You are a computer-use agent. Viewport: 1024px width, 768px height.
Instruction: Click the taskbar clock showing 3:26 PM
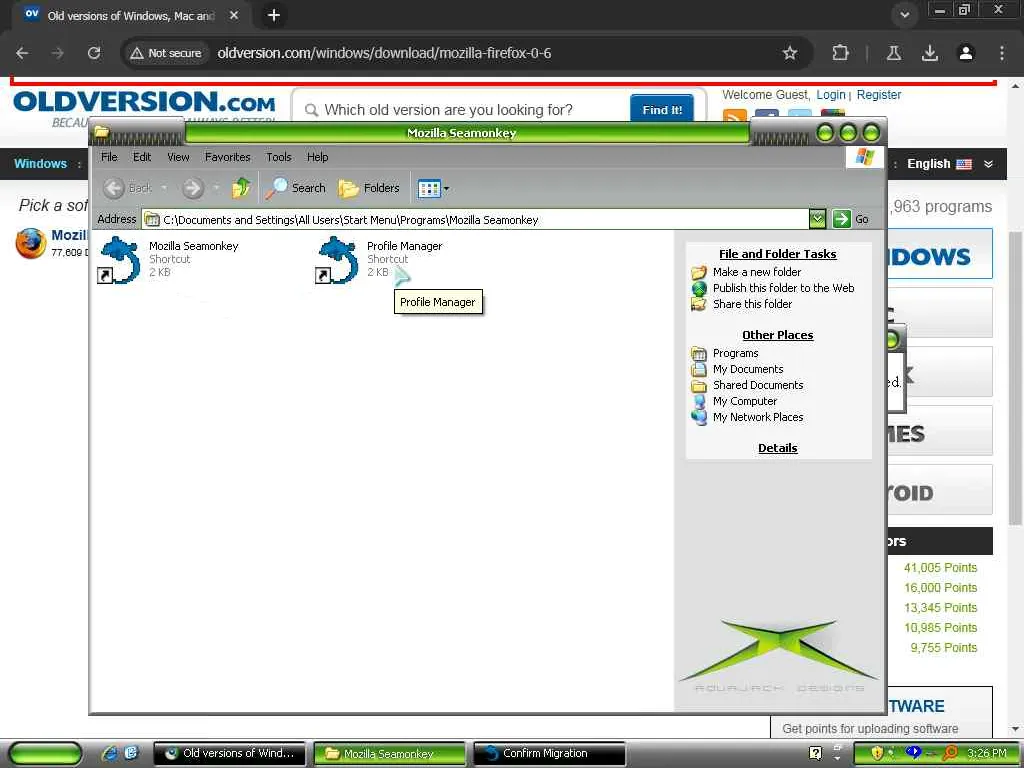point(987,754)
